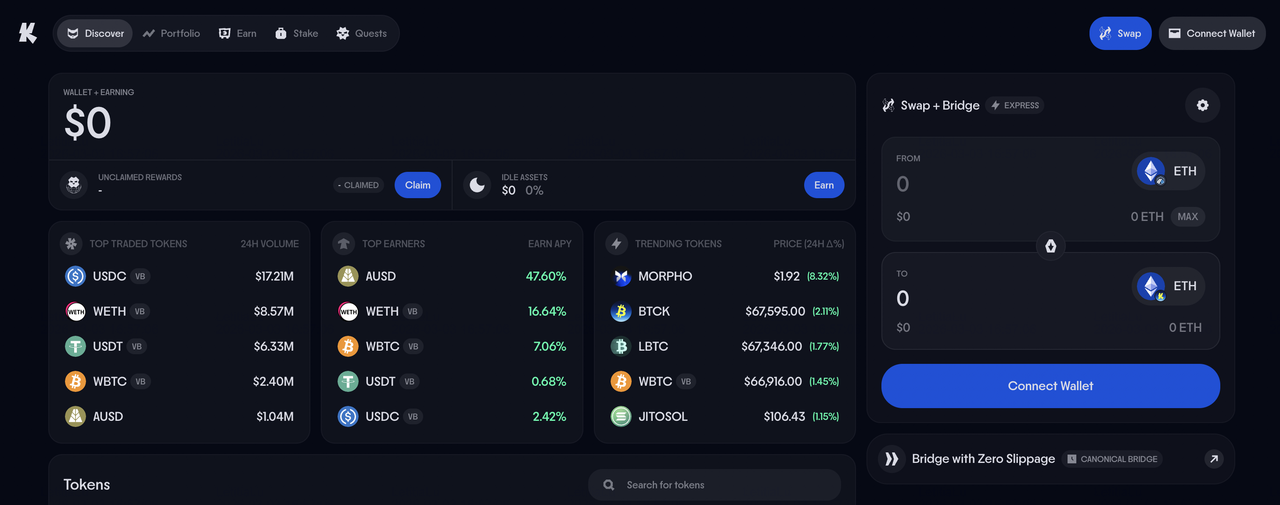Screen dimensions: 1280x505
Task: Open swap settings gear icon
Action: tap(1202, 105)
